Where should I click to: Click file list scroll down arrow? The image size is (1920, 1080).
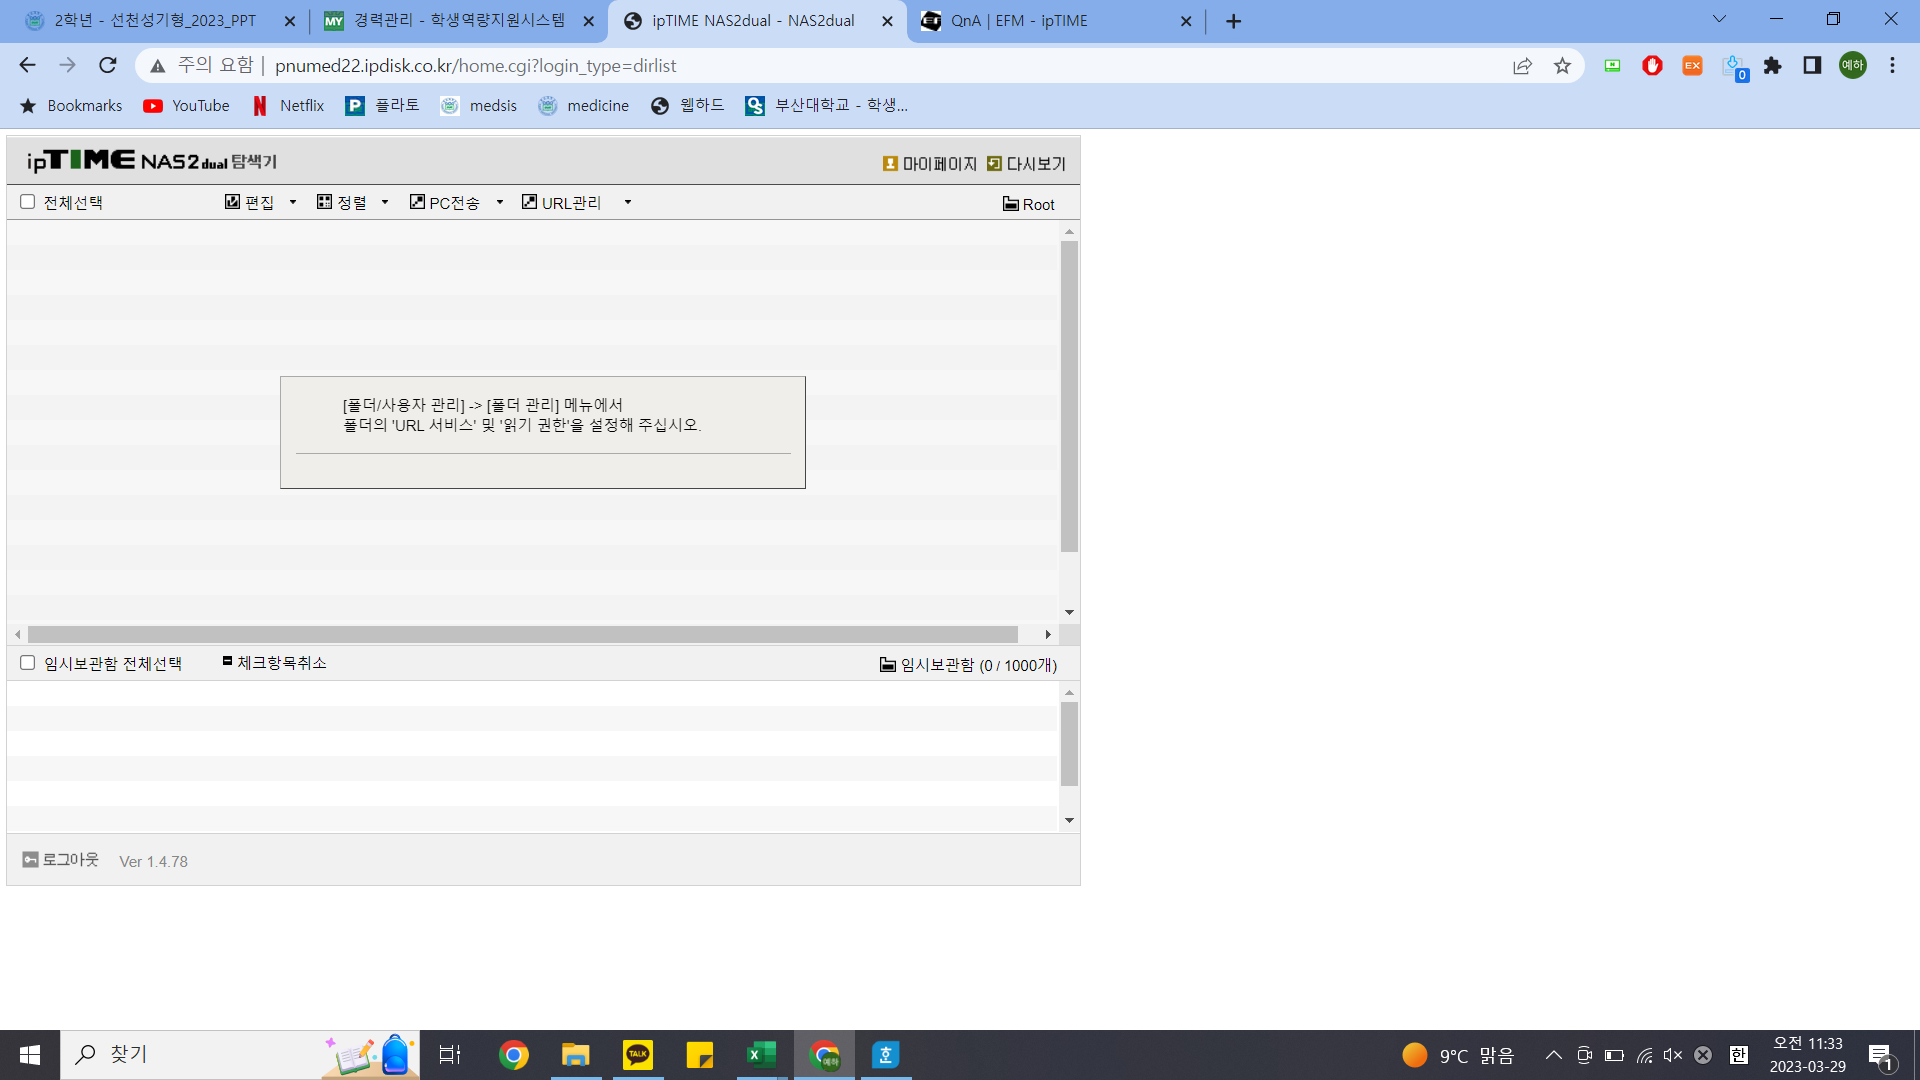click(x=1069, y=612)
